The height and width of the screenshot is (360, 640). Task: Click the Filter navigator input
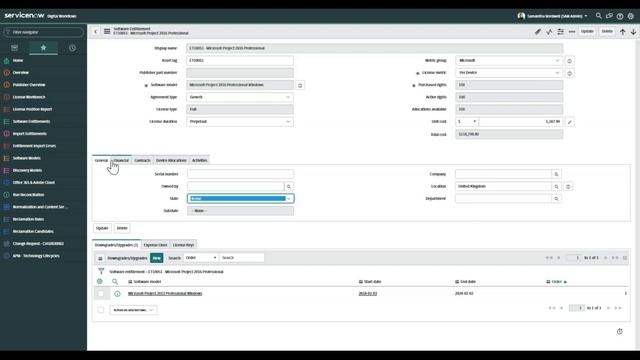(x=43, y=32)
